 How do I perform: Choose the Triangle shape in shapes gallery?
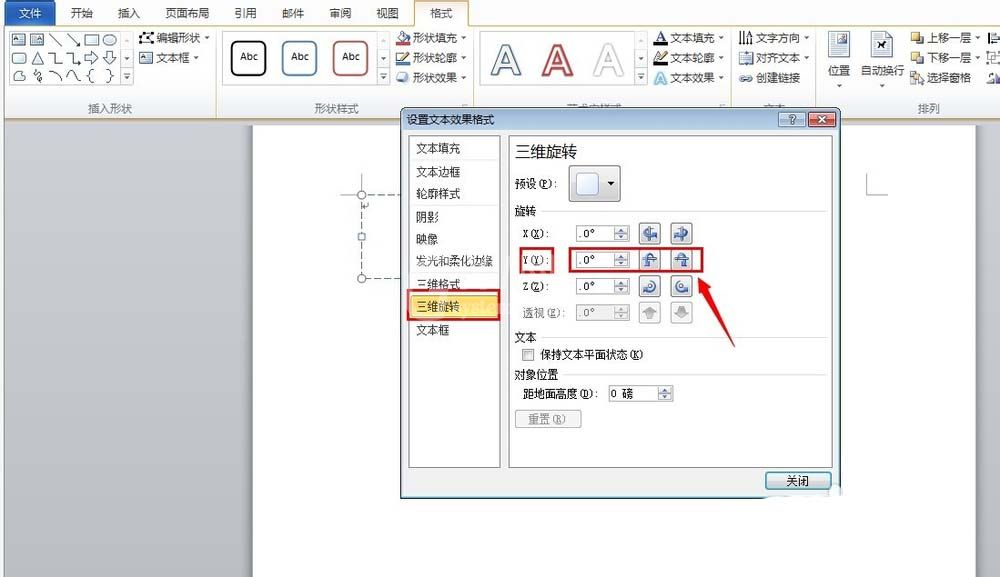(38, 58)
